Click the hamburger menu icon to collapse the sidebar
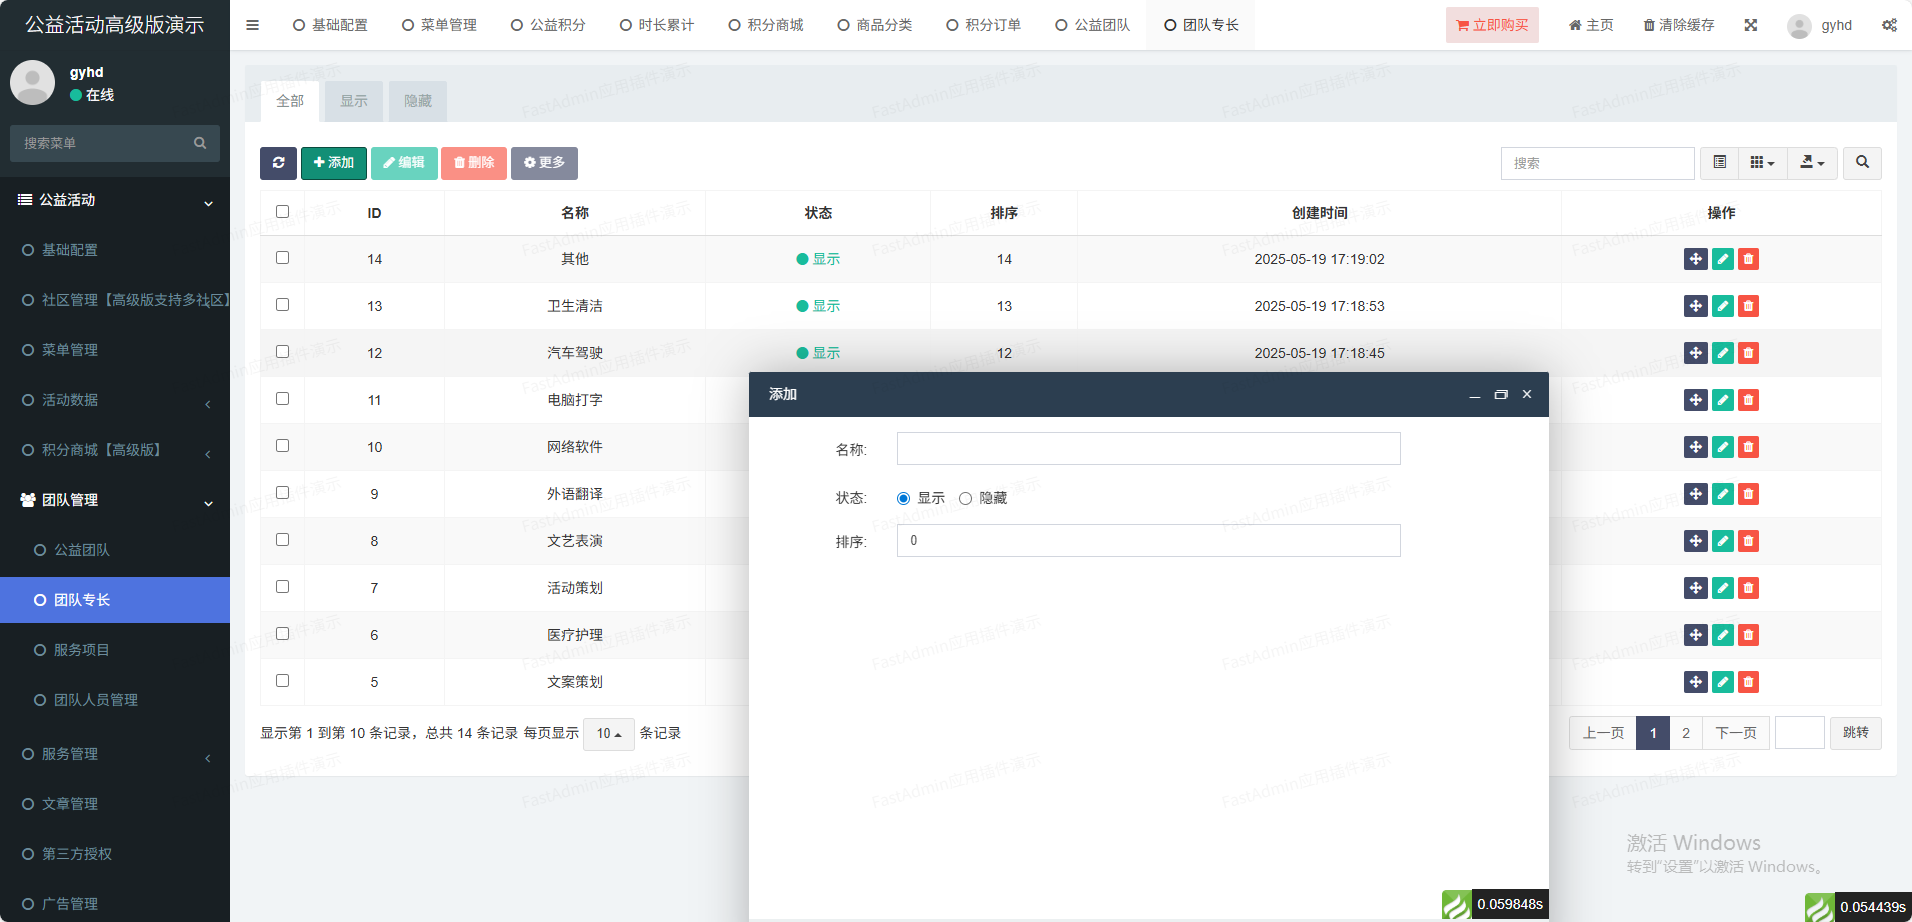The height and width of the screenshot is (922, 1912). point(252,25)
